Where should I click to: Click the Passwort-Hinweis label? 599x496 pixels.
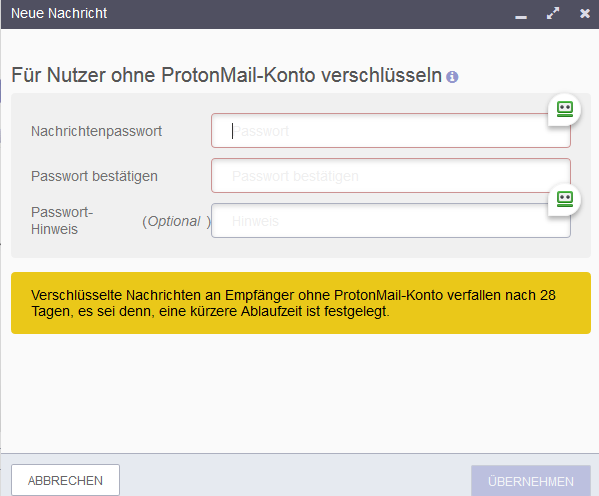(x=62, y=220)
